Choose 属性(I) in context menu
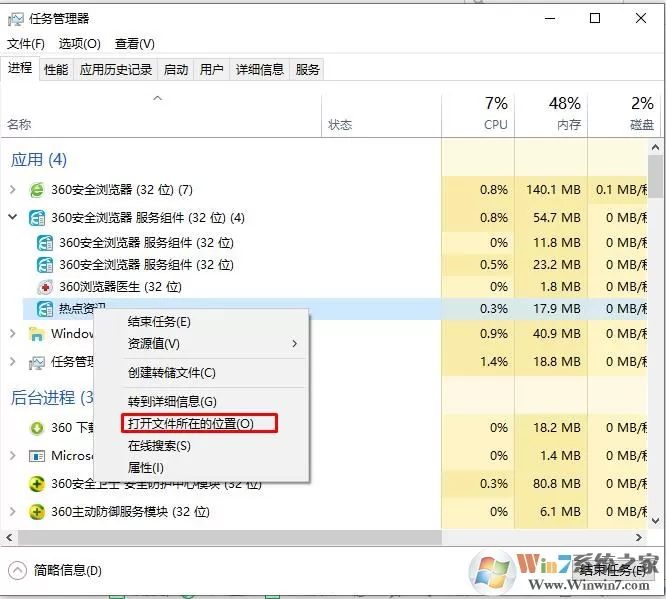This screenshot has height=599, width=666. click(146, 468)
